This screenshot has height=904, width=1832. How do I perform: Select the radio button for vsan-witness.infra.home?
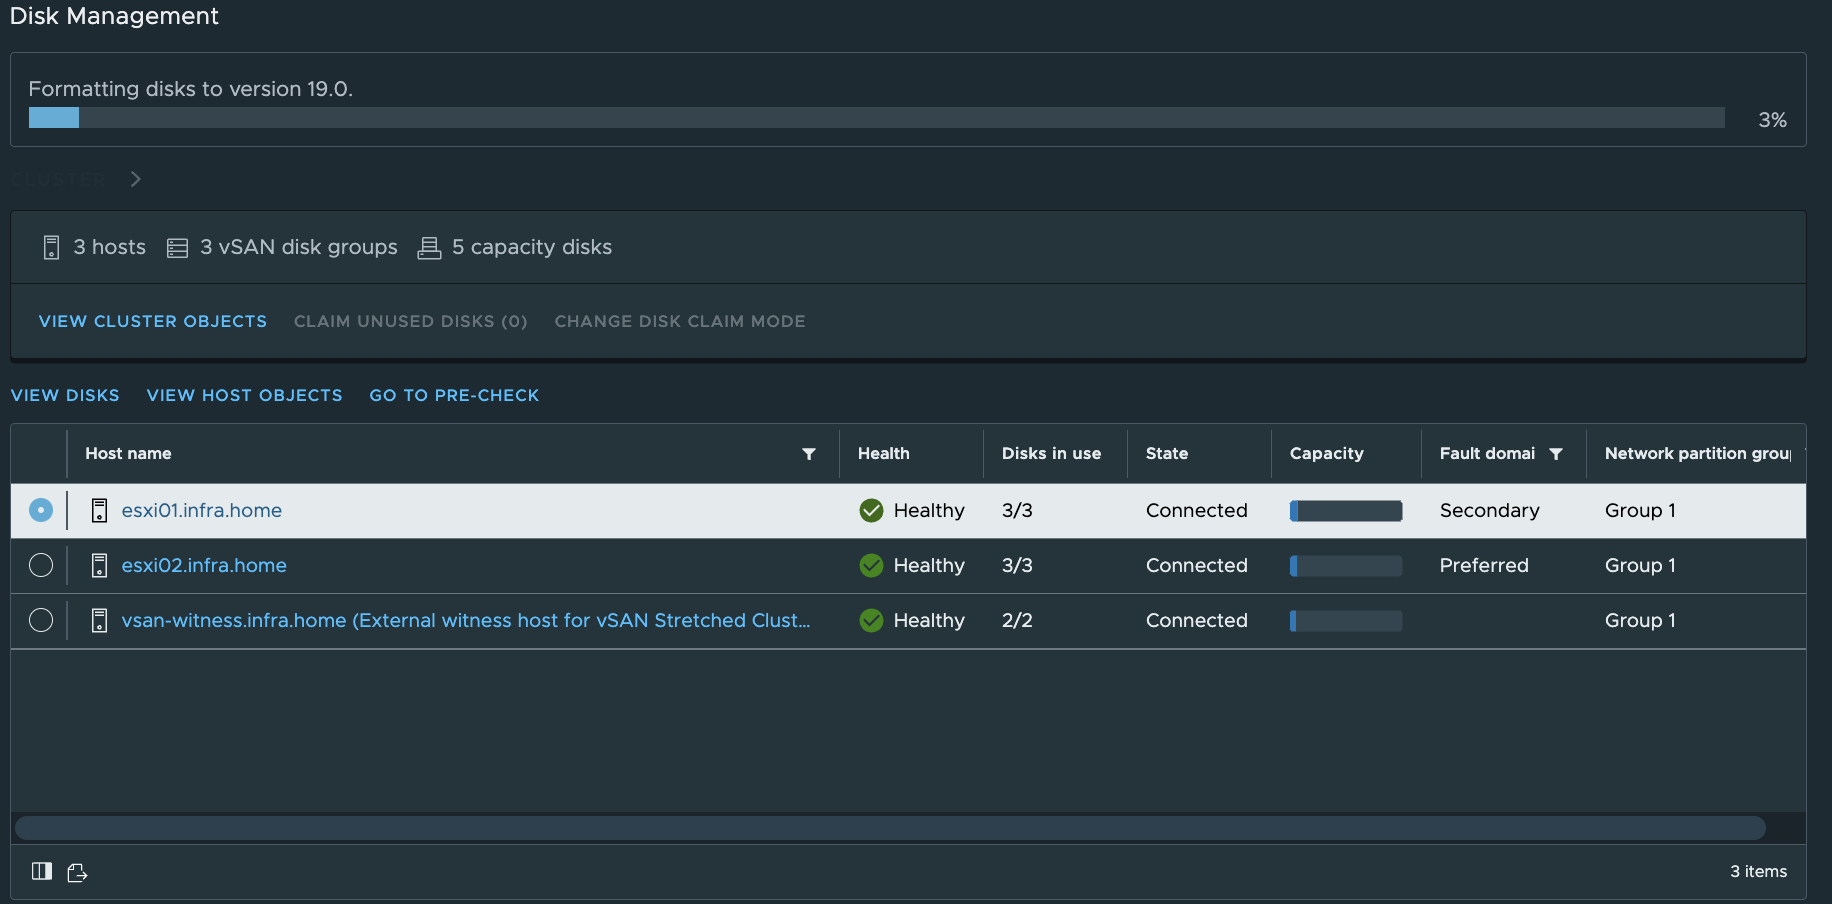click(41, 620)
